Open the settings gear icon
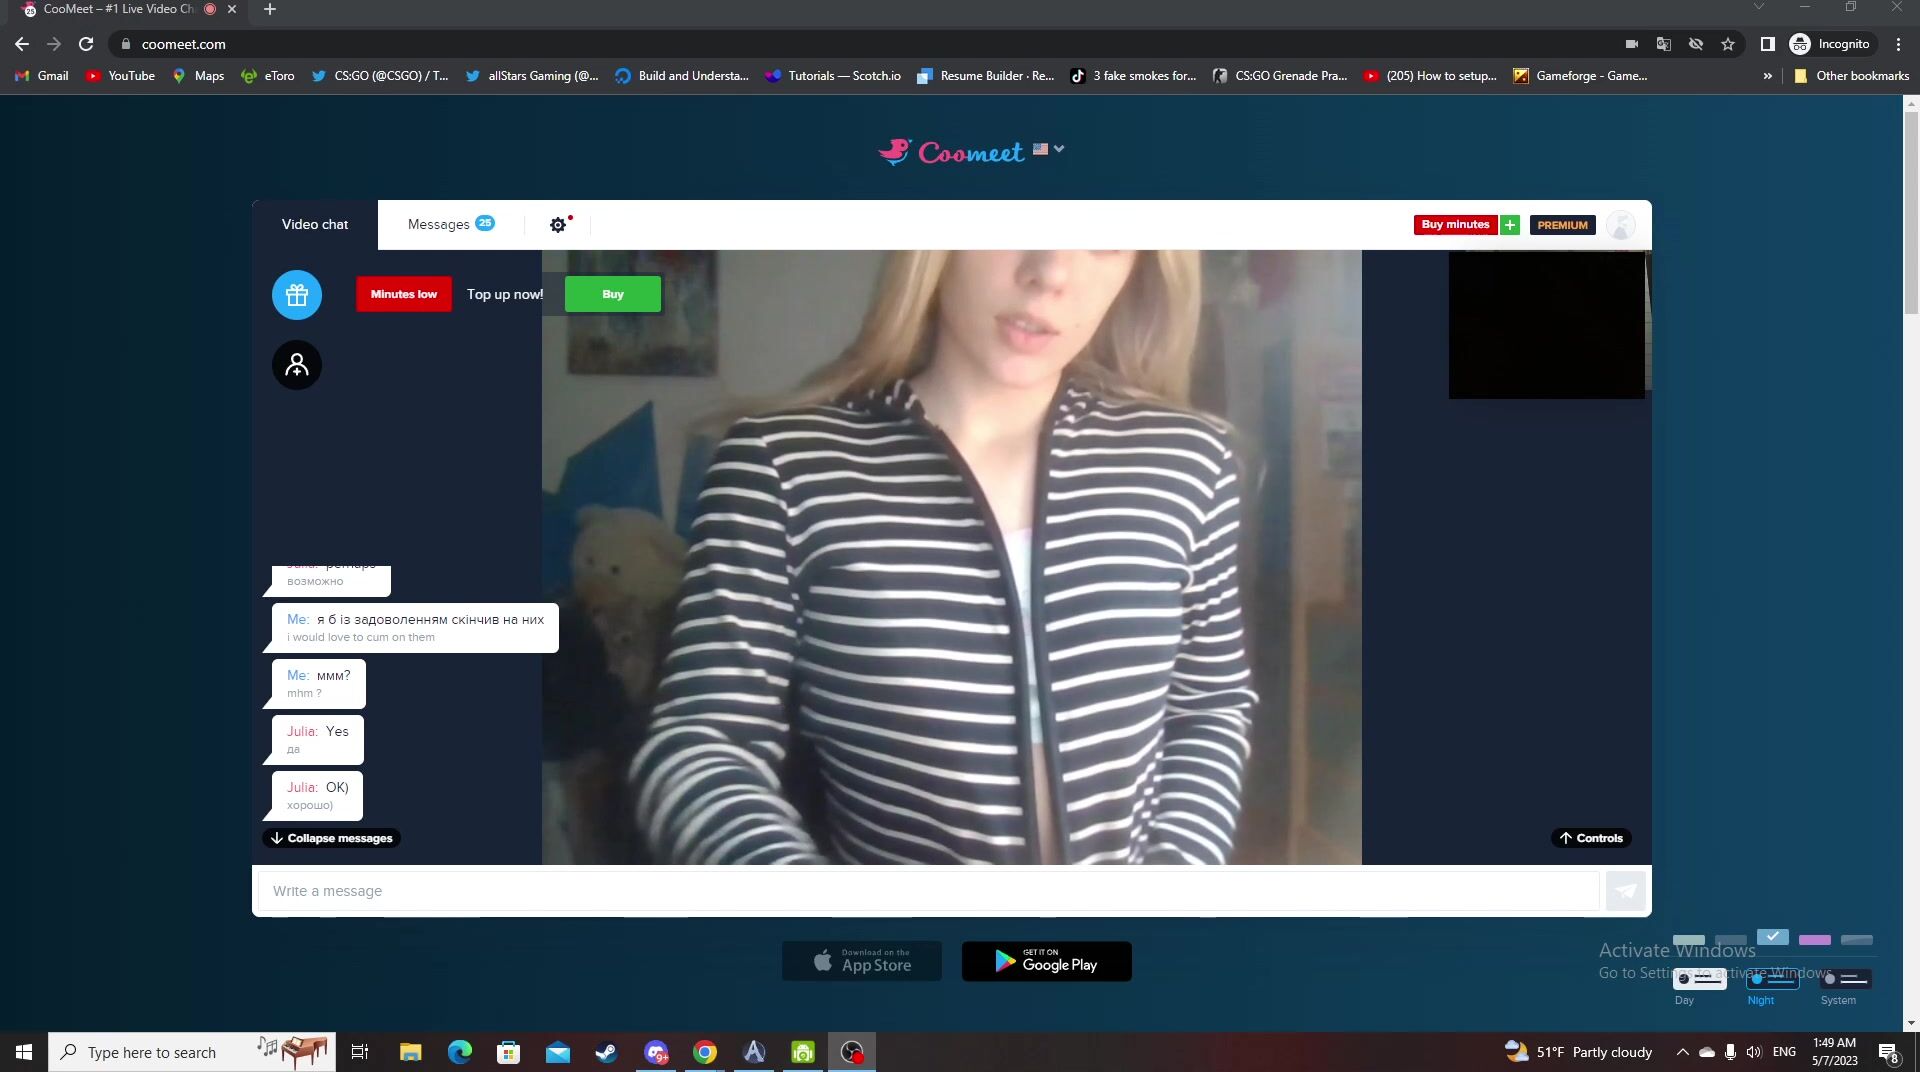This screenshot has height=1072, width=1920. click(558, 225)
